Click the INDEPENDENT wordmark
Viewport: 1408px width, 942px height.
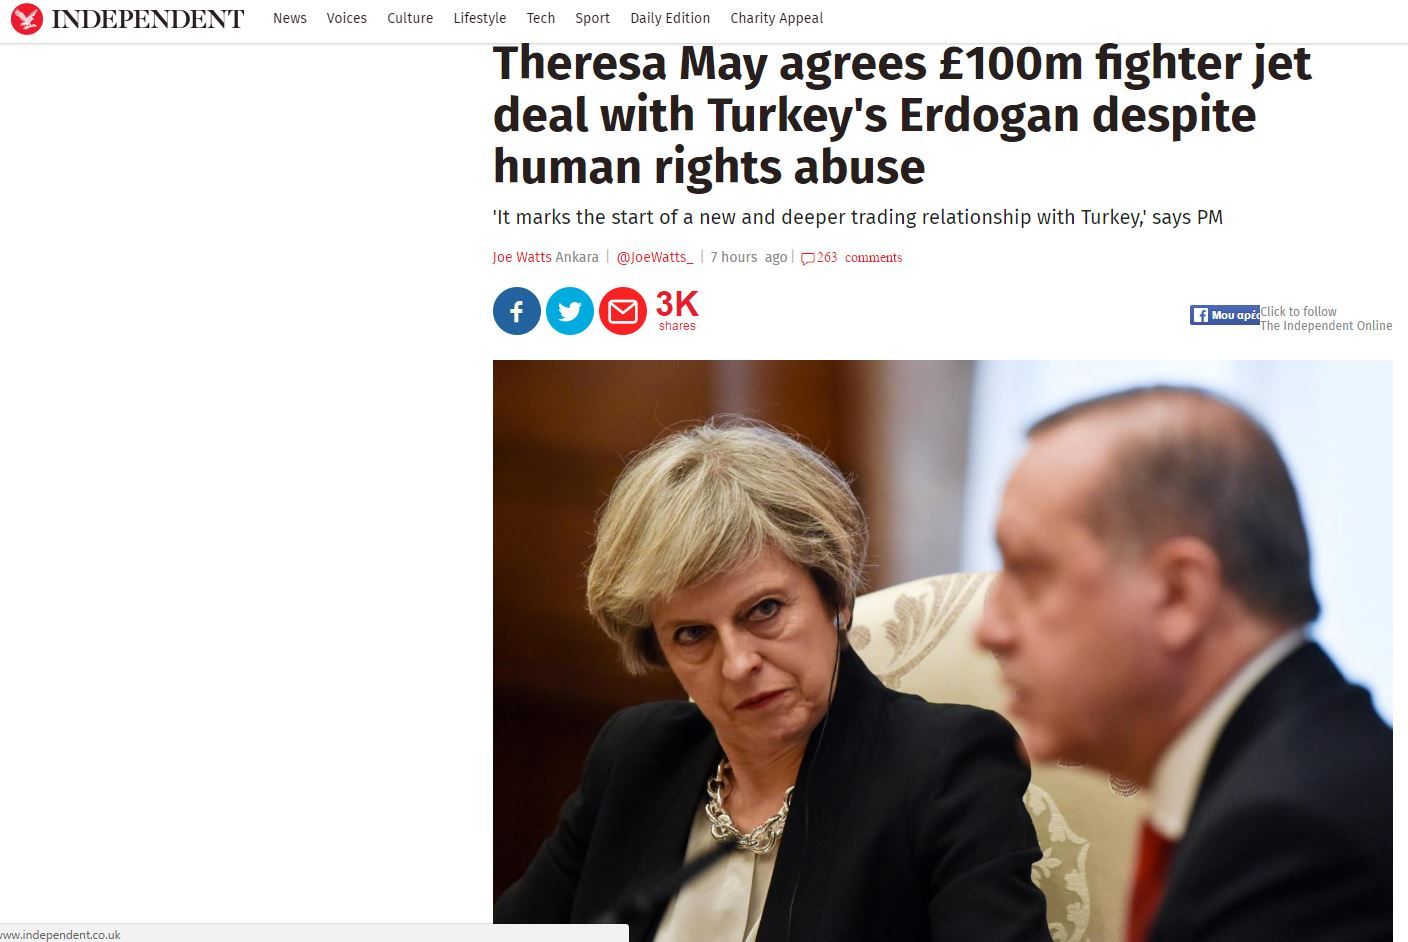click(148, 19)
